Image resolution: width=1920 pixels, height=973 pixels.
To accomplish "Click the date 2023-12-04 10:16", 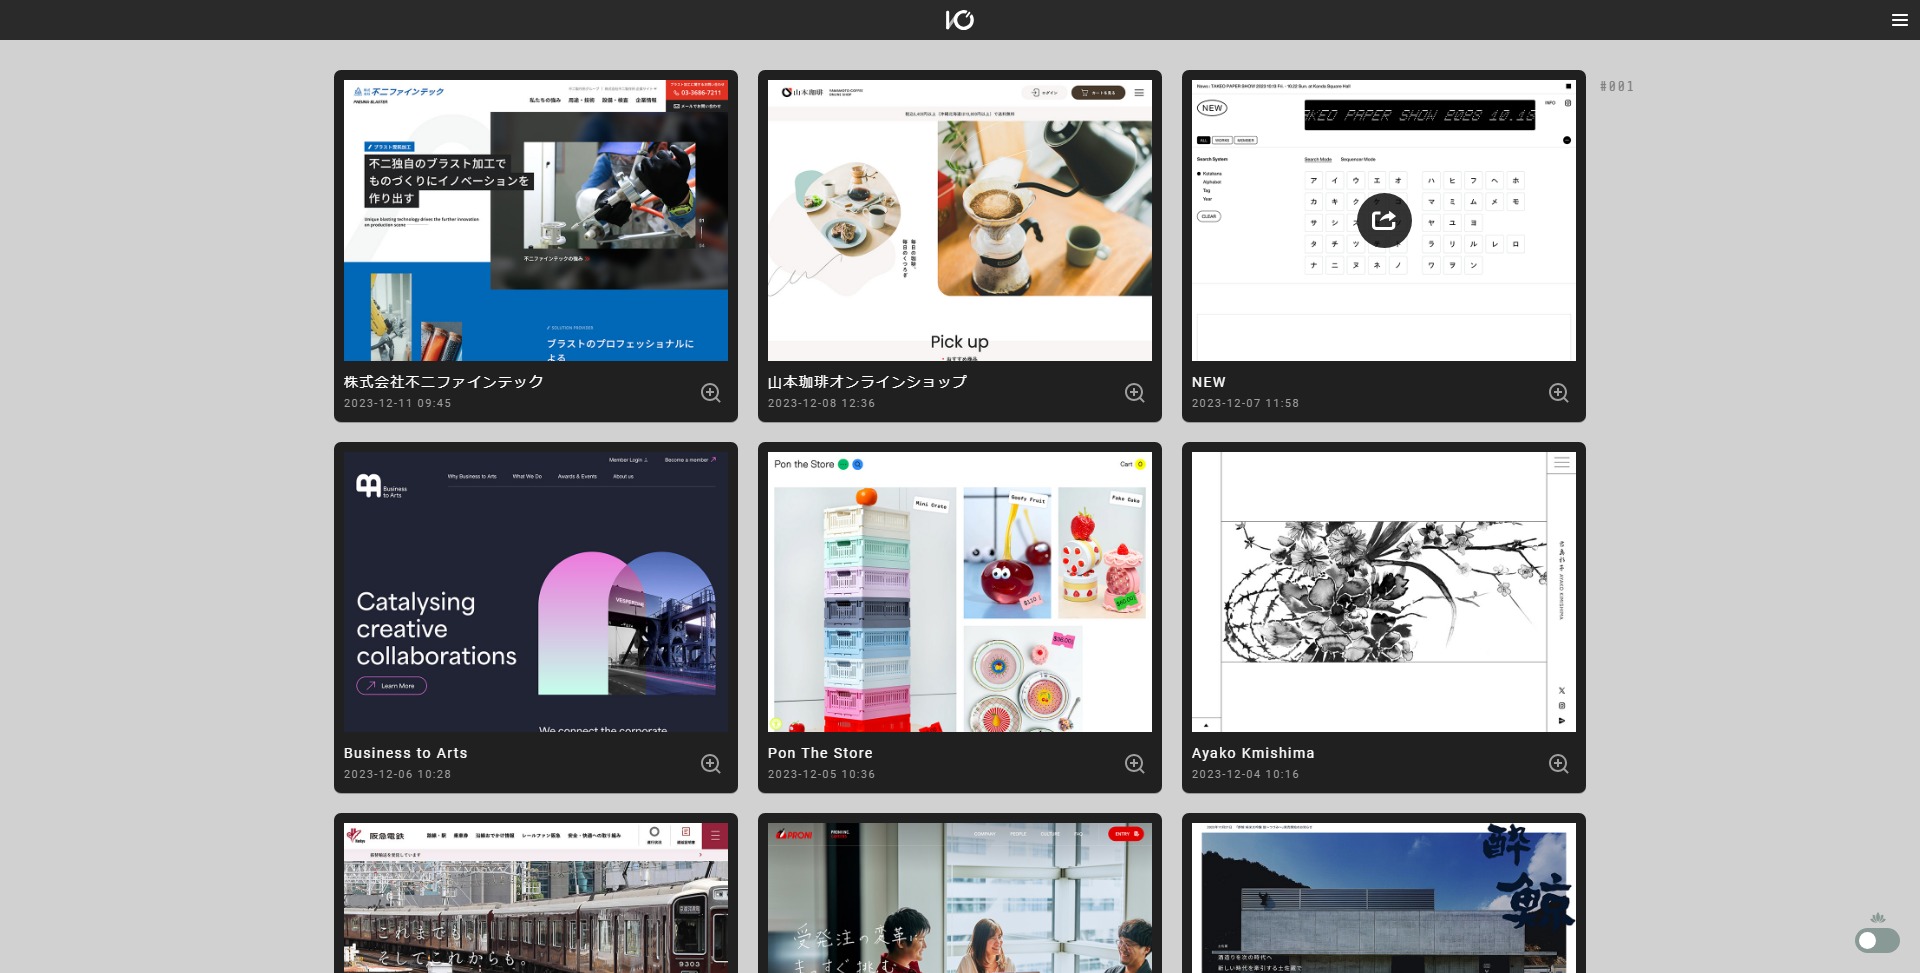I will click(1246, 774).
